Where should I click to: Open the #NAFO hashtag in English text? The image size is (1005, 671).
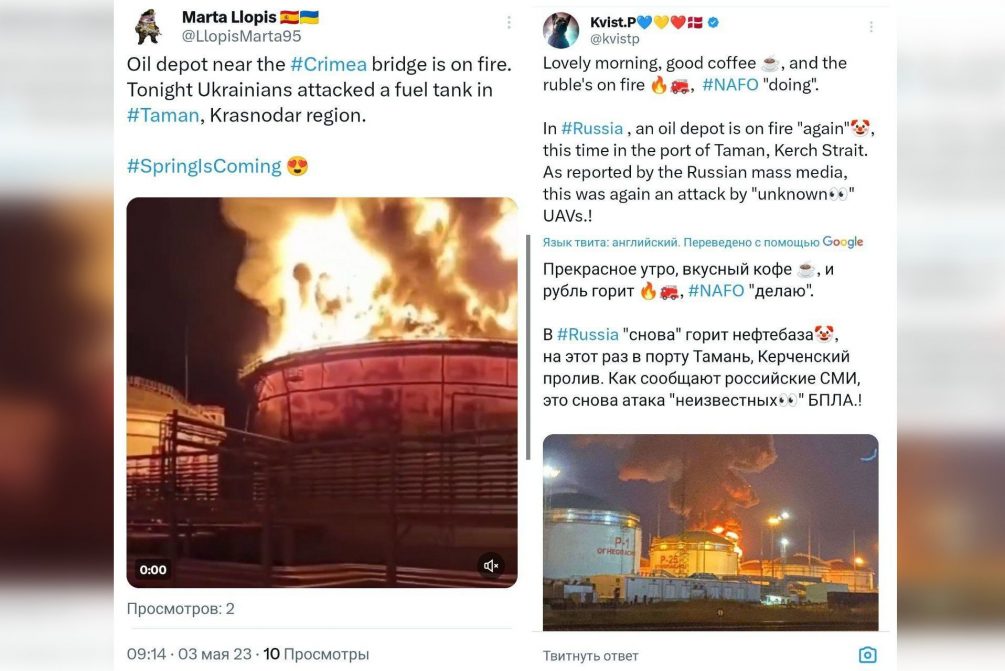click(x=730, y=85)
